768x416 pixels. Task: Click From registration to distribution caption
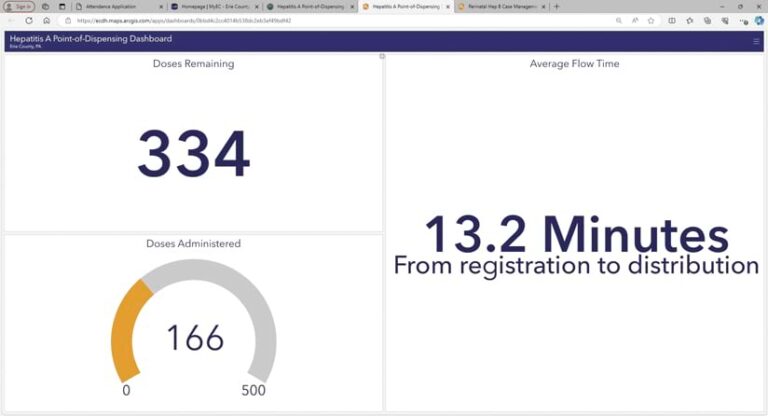pos(576,266)
